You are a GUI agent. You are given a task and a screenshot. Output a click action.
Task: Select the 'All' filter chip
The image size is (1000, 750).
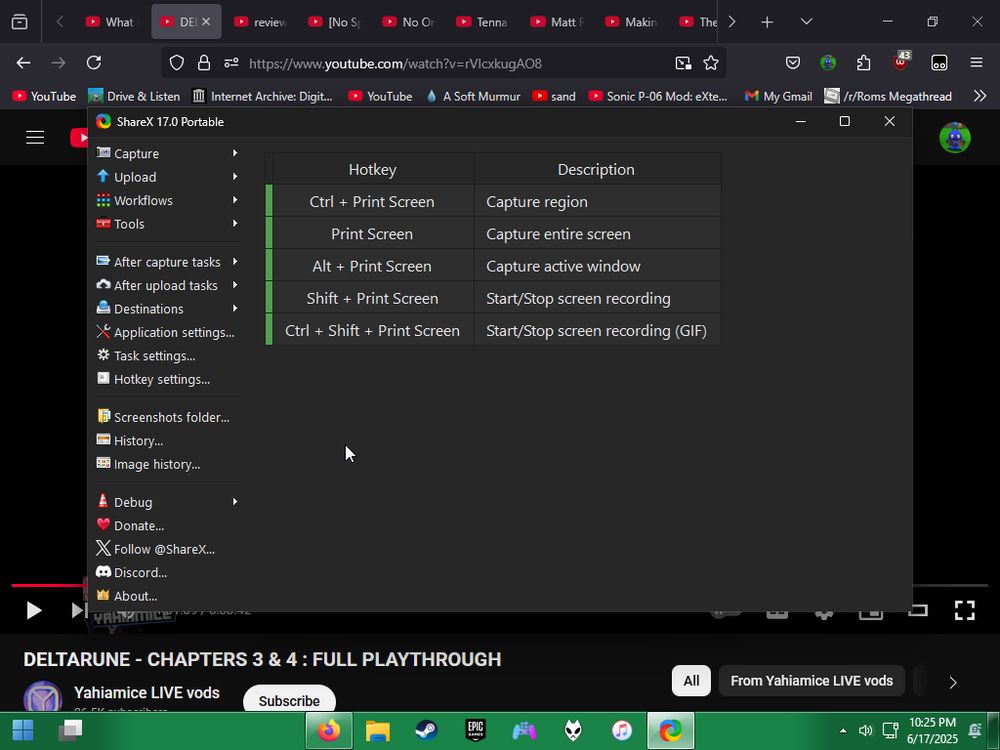point(691,680)
